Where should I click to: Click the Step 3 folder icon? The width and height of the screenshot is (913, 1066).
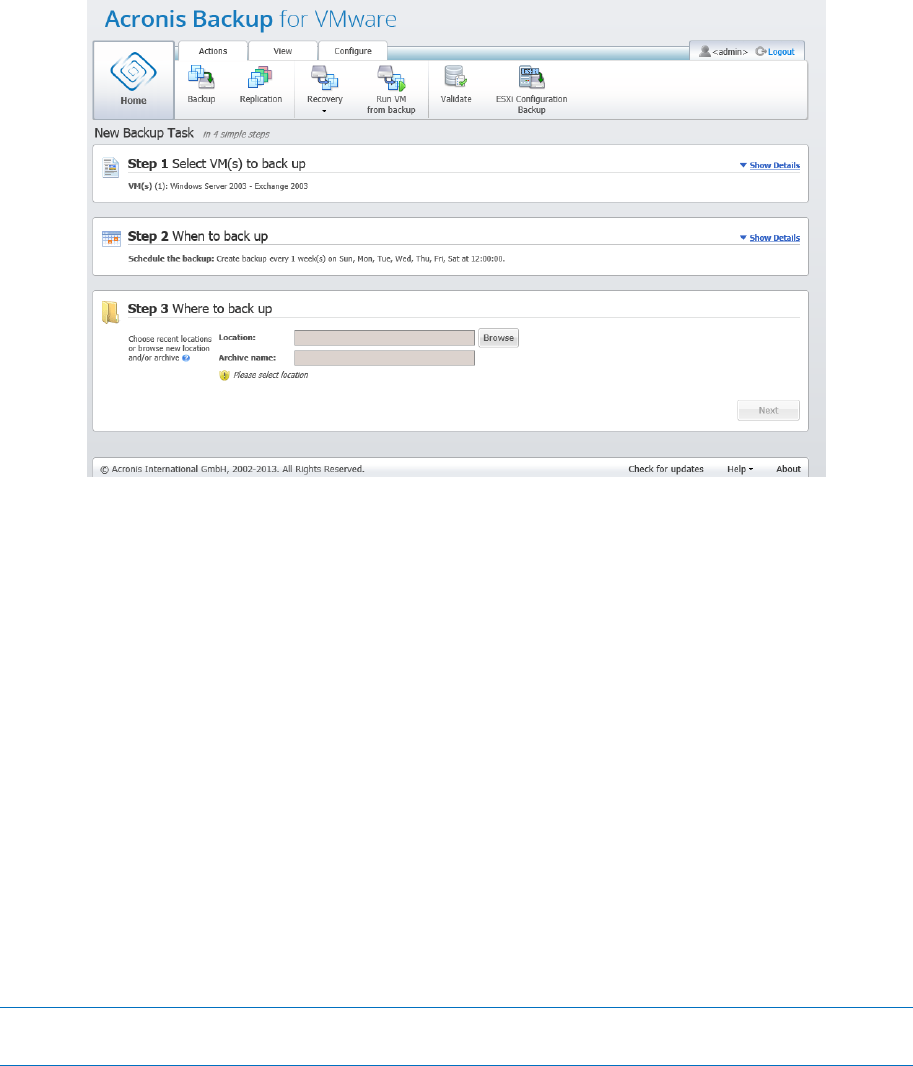[x=110, y=312]
